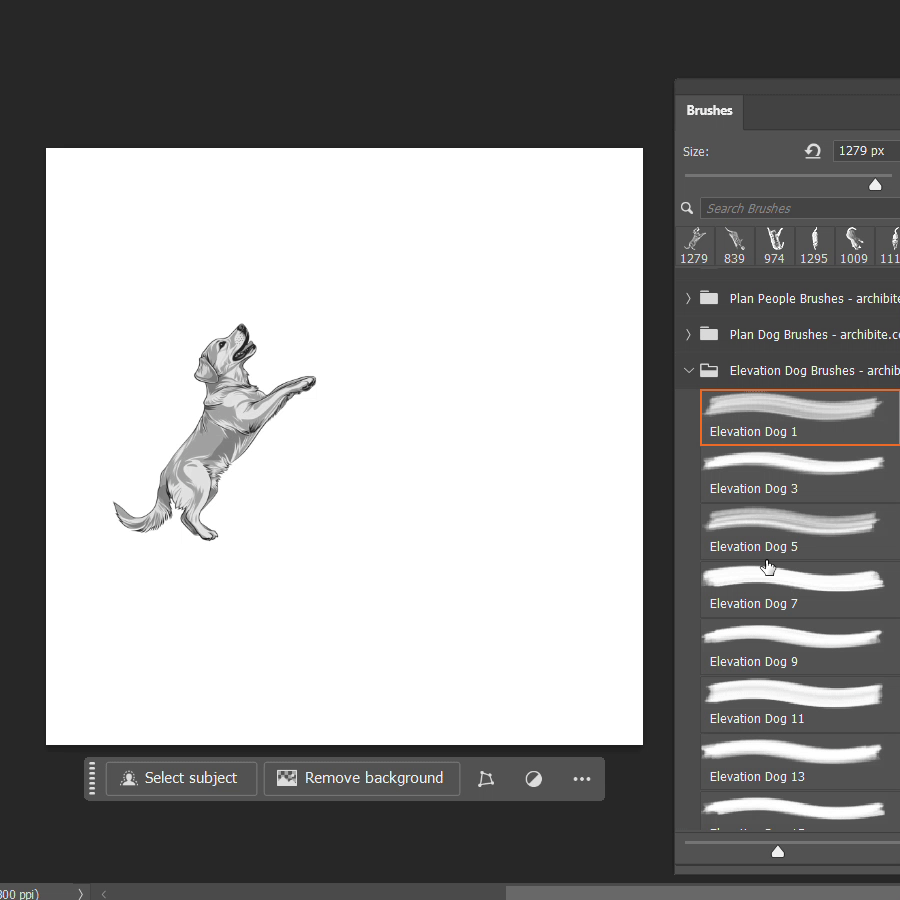Expand the Plan Dog Brushes folder
Image resolution: width=900 pixels, height=900 pixels.
(688, 334)
